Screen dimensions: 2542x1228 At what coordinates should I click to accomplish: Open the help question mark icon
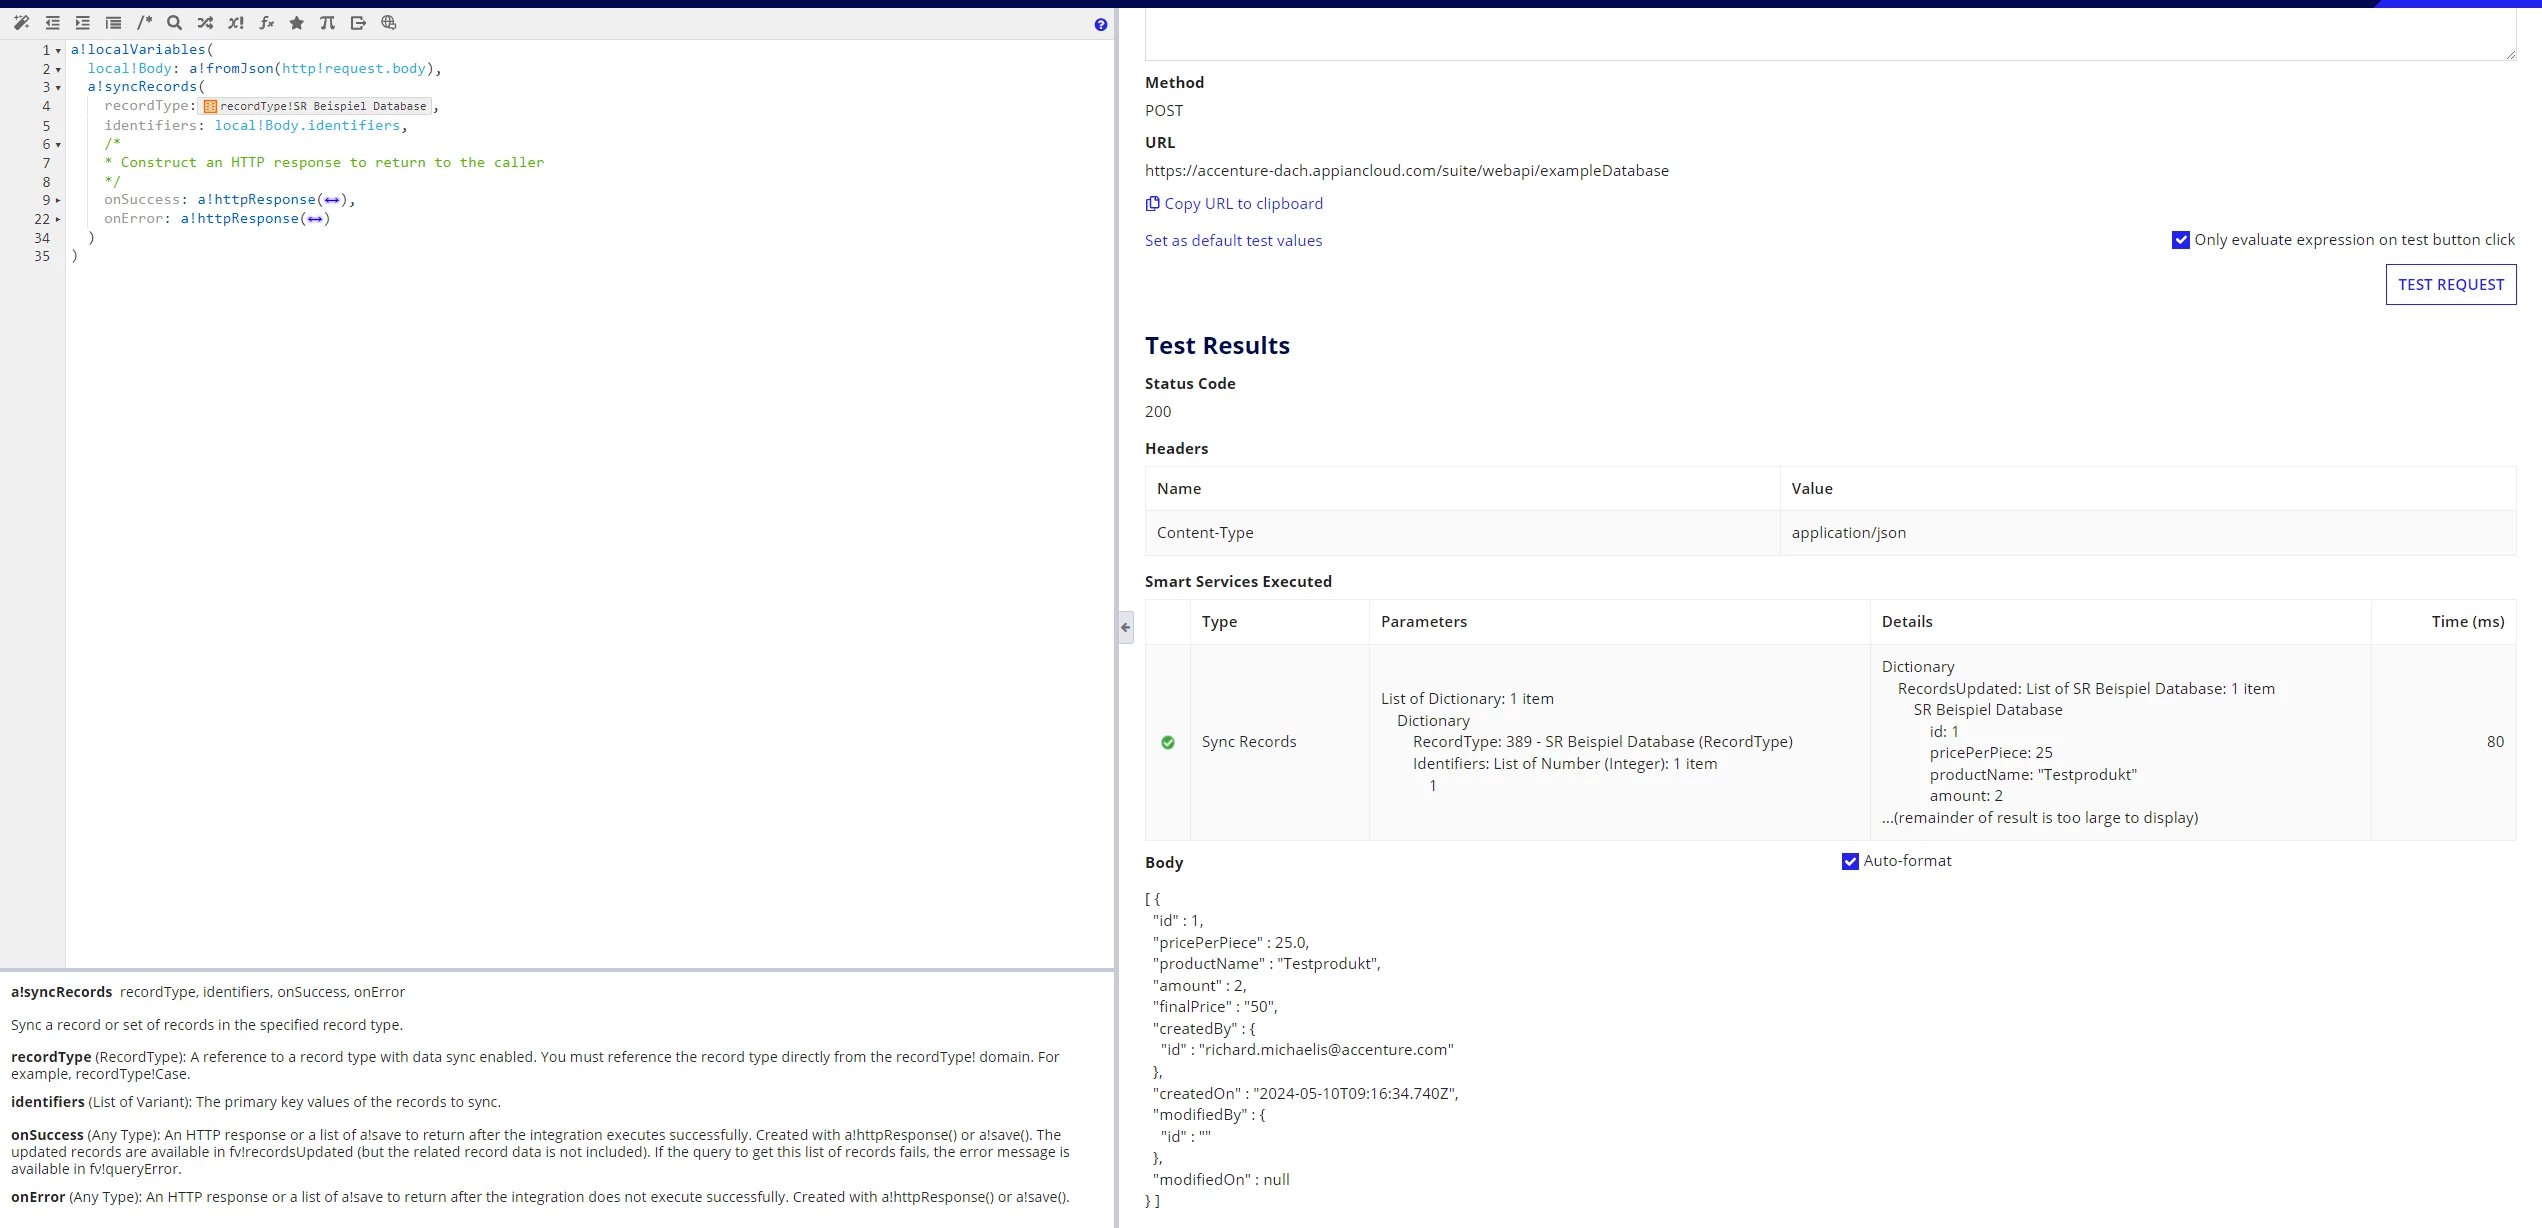(x=1101, y=25)
